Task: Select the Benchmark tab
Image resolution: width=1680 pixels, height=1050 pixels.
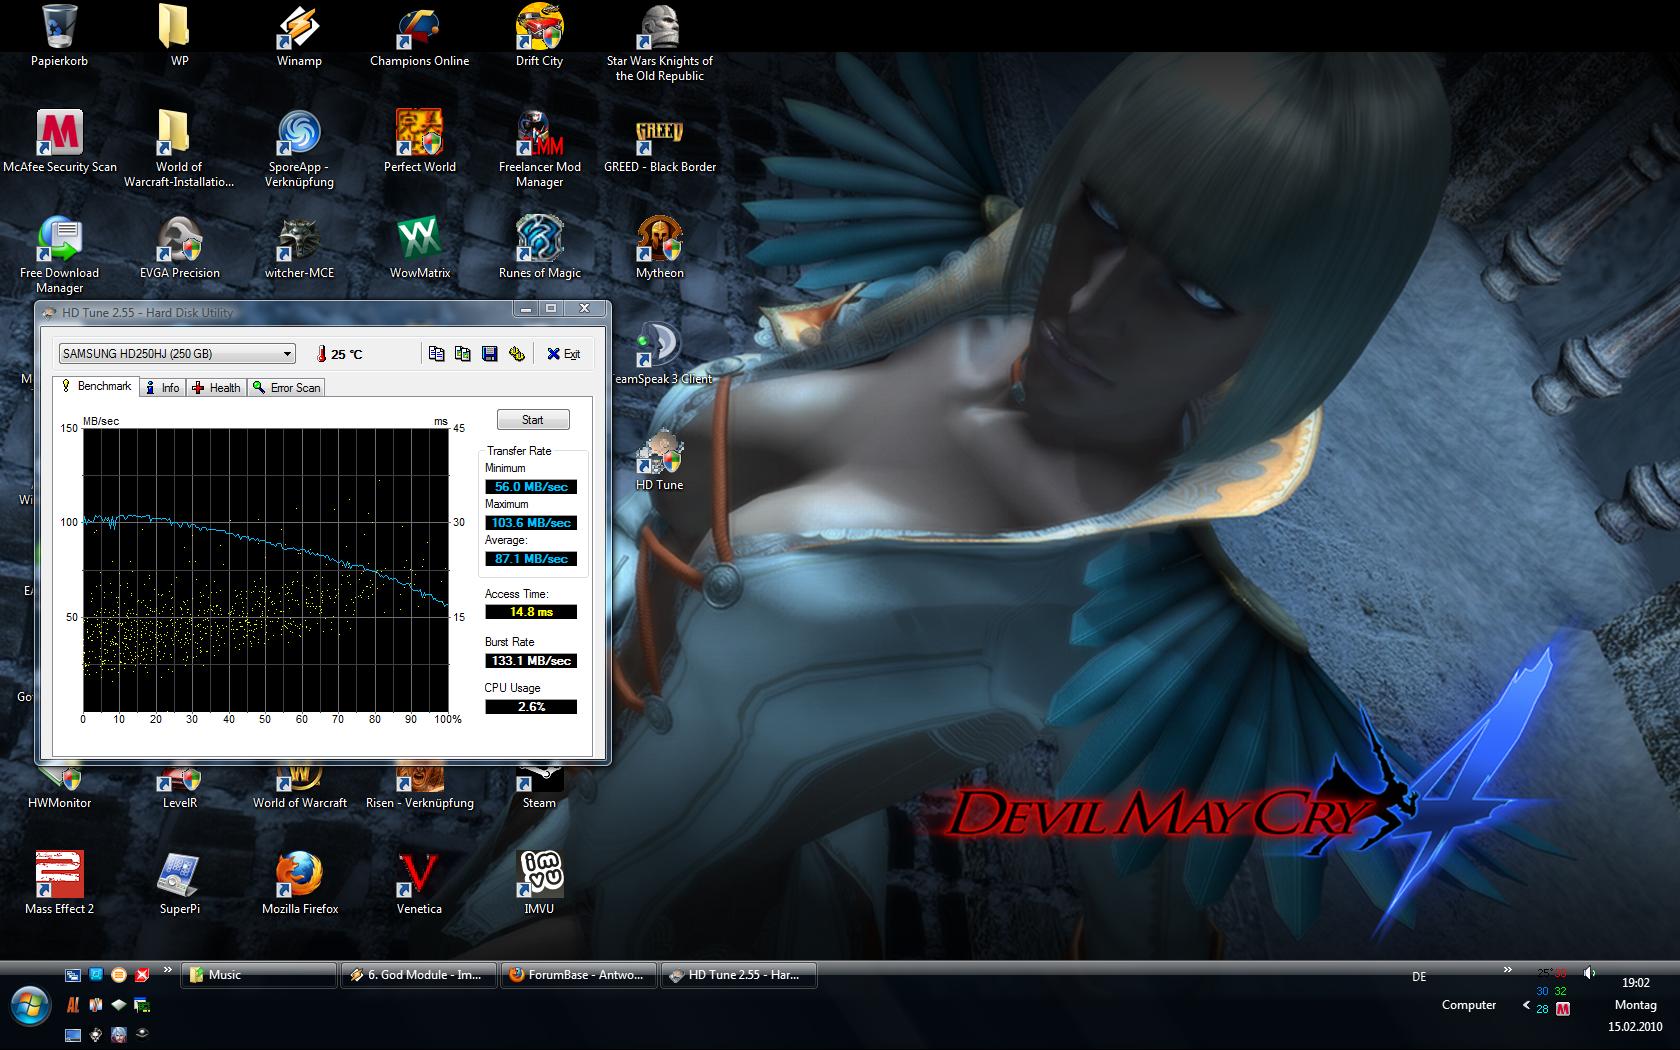Action: [95, 386]
